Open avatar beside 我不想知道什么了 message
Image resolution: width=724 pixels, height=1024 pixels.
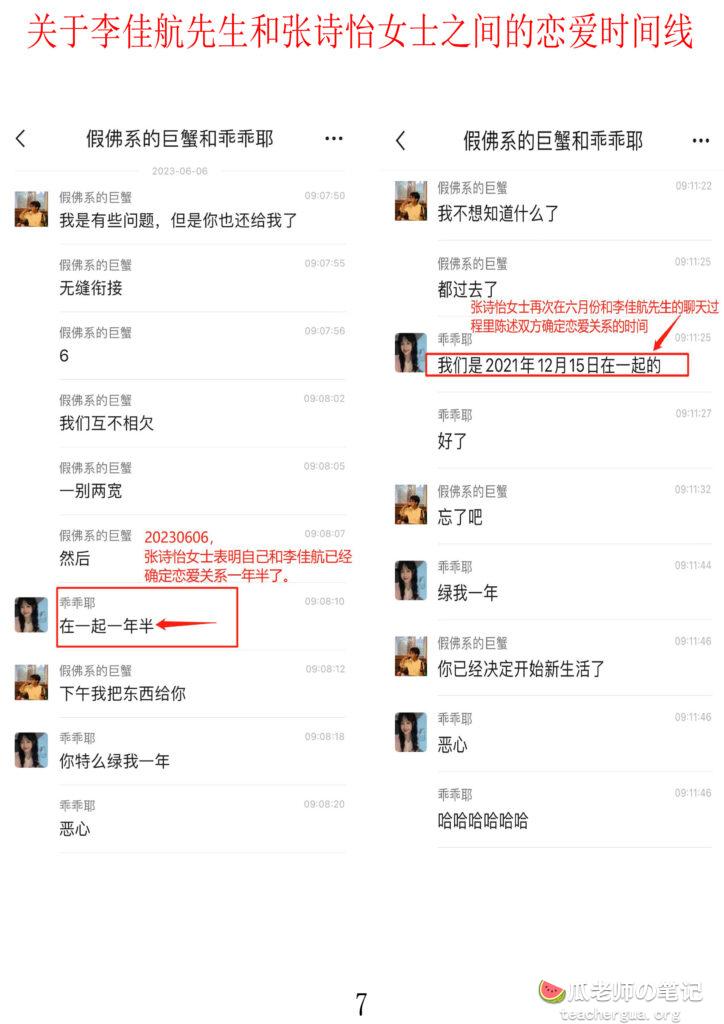[x=411, y=201]
